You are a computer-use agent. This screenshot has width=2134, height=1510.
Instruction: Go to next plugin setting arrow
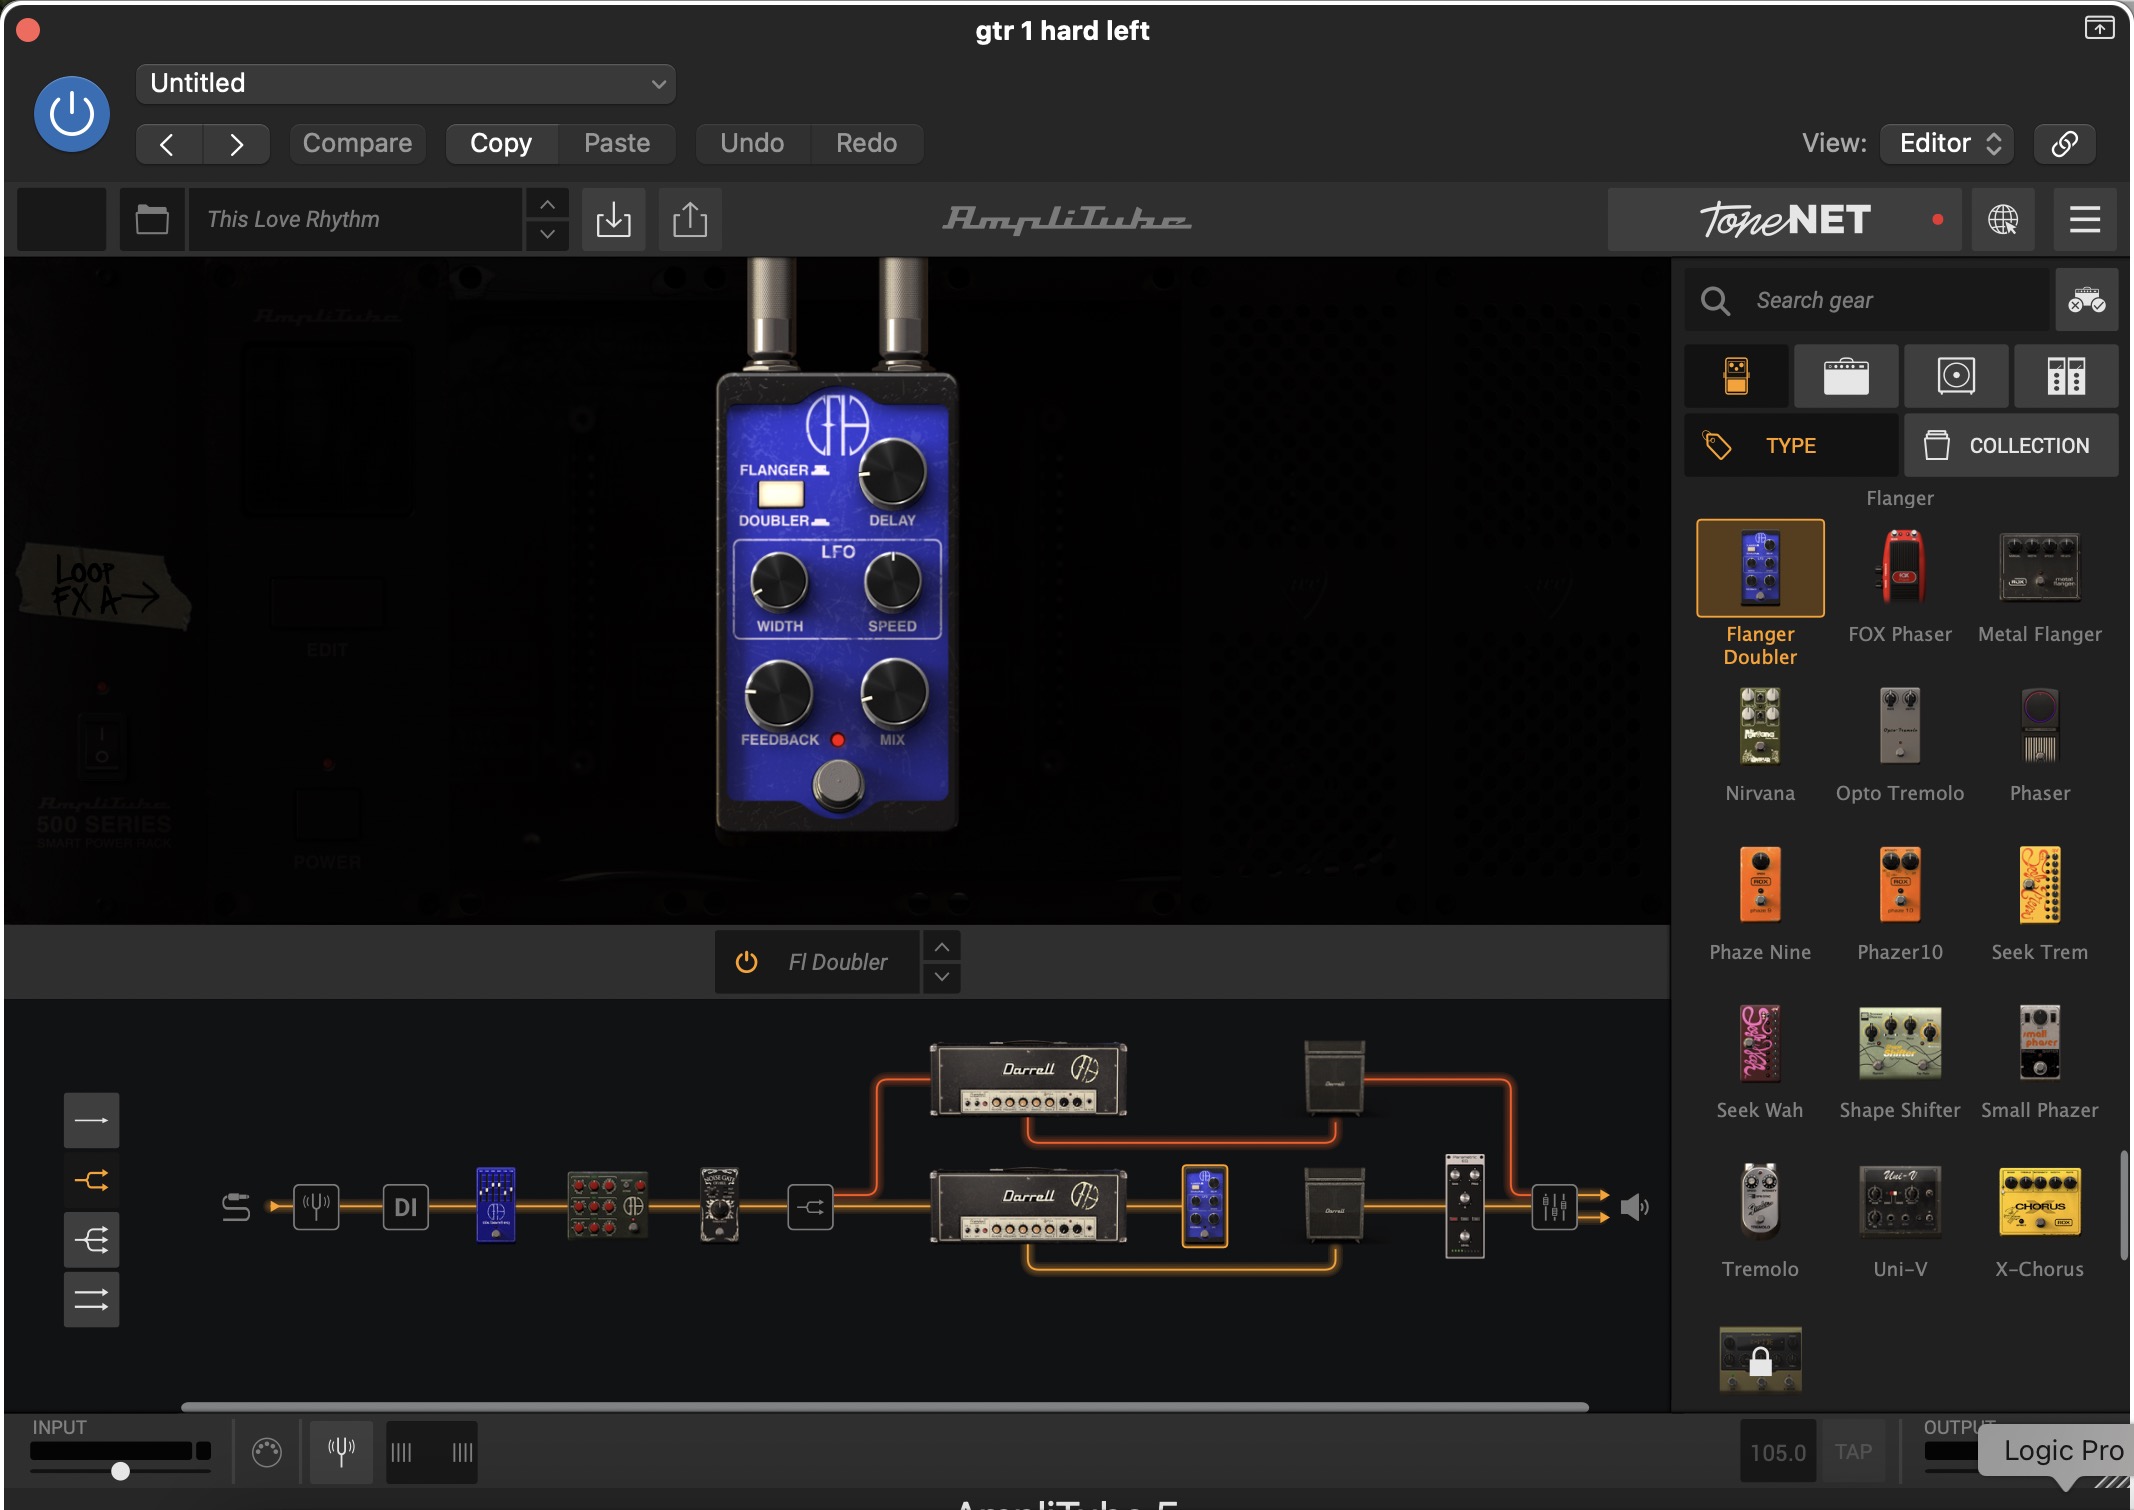coord(236,144)
